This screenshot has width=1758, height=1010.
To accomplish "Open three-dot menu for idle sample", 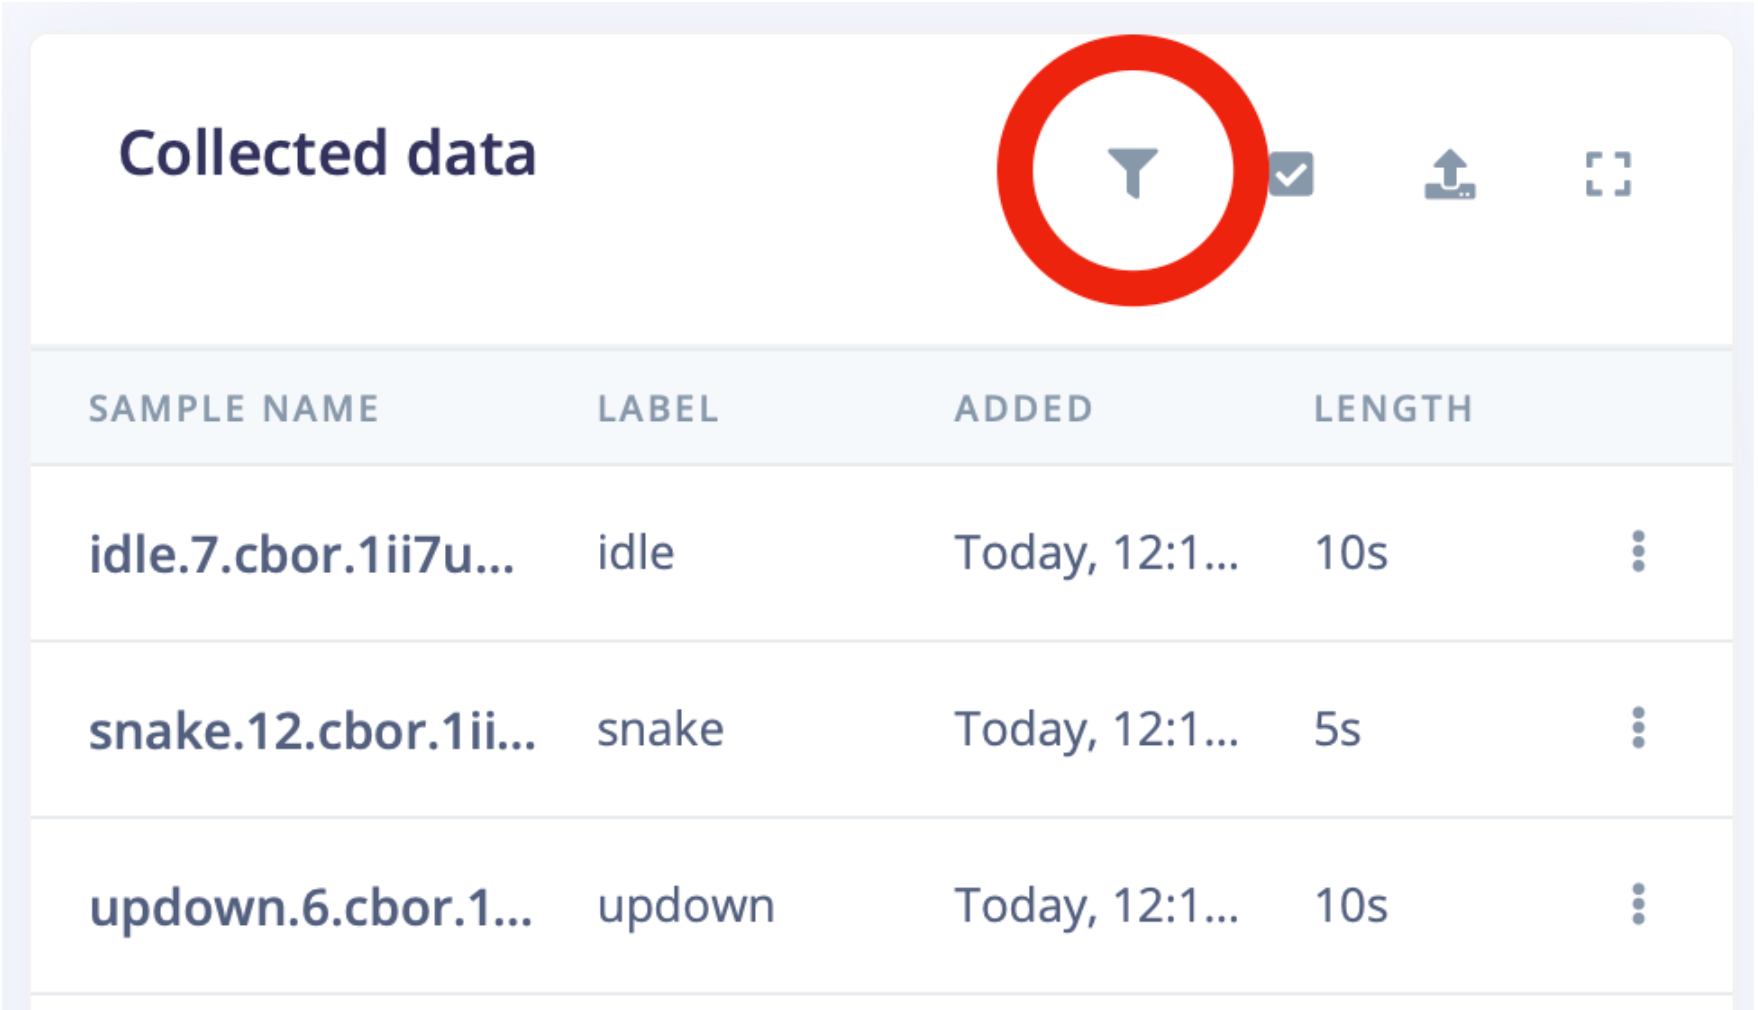I will tap(1638, 552).
